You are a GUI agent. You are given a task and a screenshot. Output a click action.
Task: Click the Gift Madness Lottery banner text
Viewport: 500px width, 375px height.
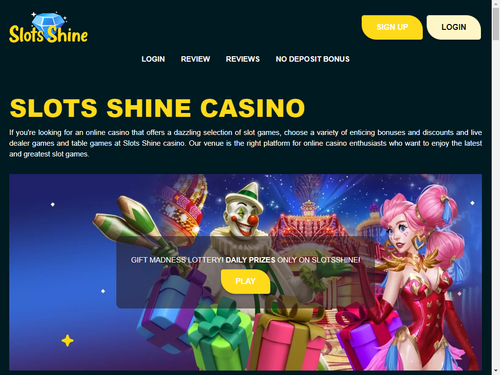click(245, 260)
